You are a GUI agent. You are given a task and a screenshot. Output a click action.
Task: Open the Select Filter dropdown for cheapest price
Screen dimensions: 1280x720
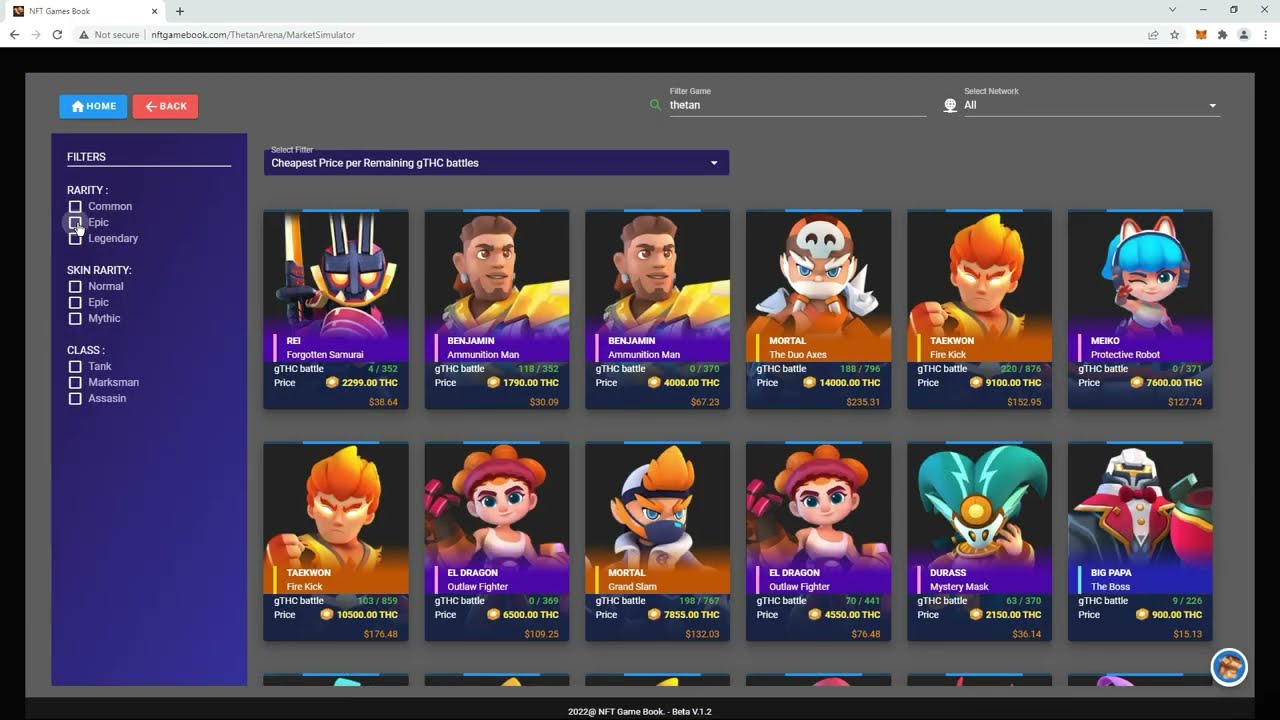[496, 162]
